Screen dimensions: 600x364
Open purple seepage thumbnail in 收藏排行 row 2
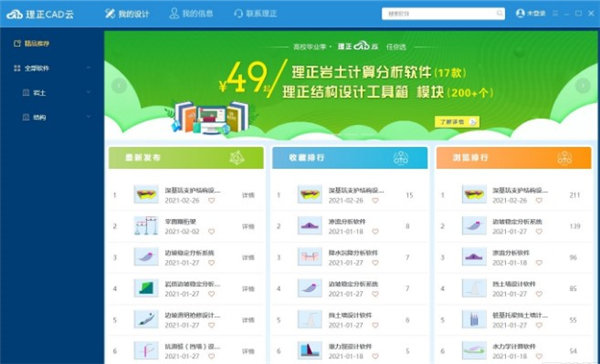click(310, 226)
